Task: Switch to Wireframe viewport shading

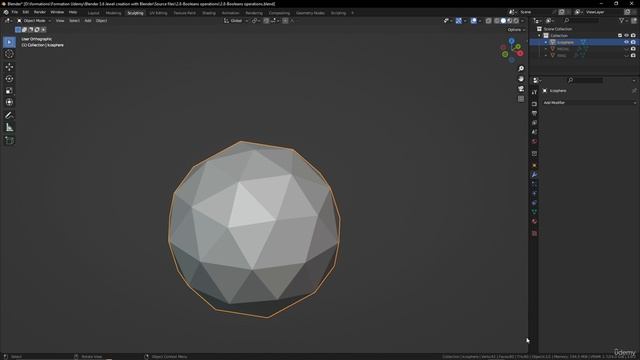Action: tap(497, 20)
